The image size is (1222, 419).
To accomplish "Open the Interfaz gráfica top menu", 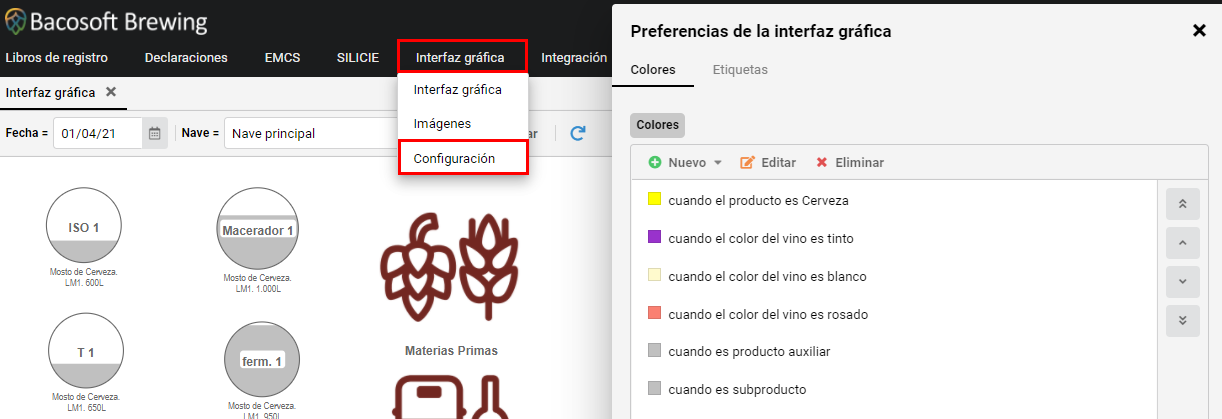I will click(462, 57).
